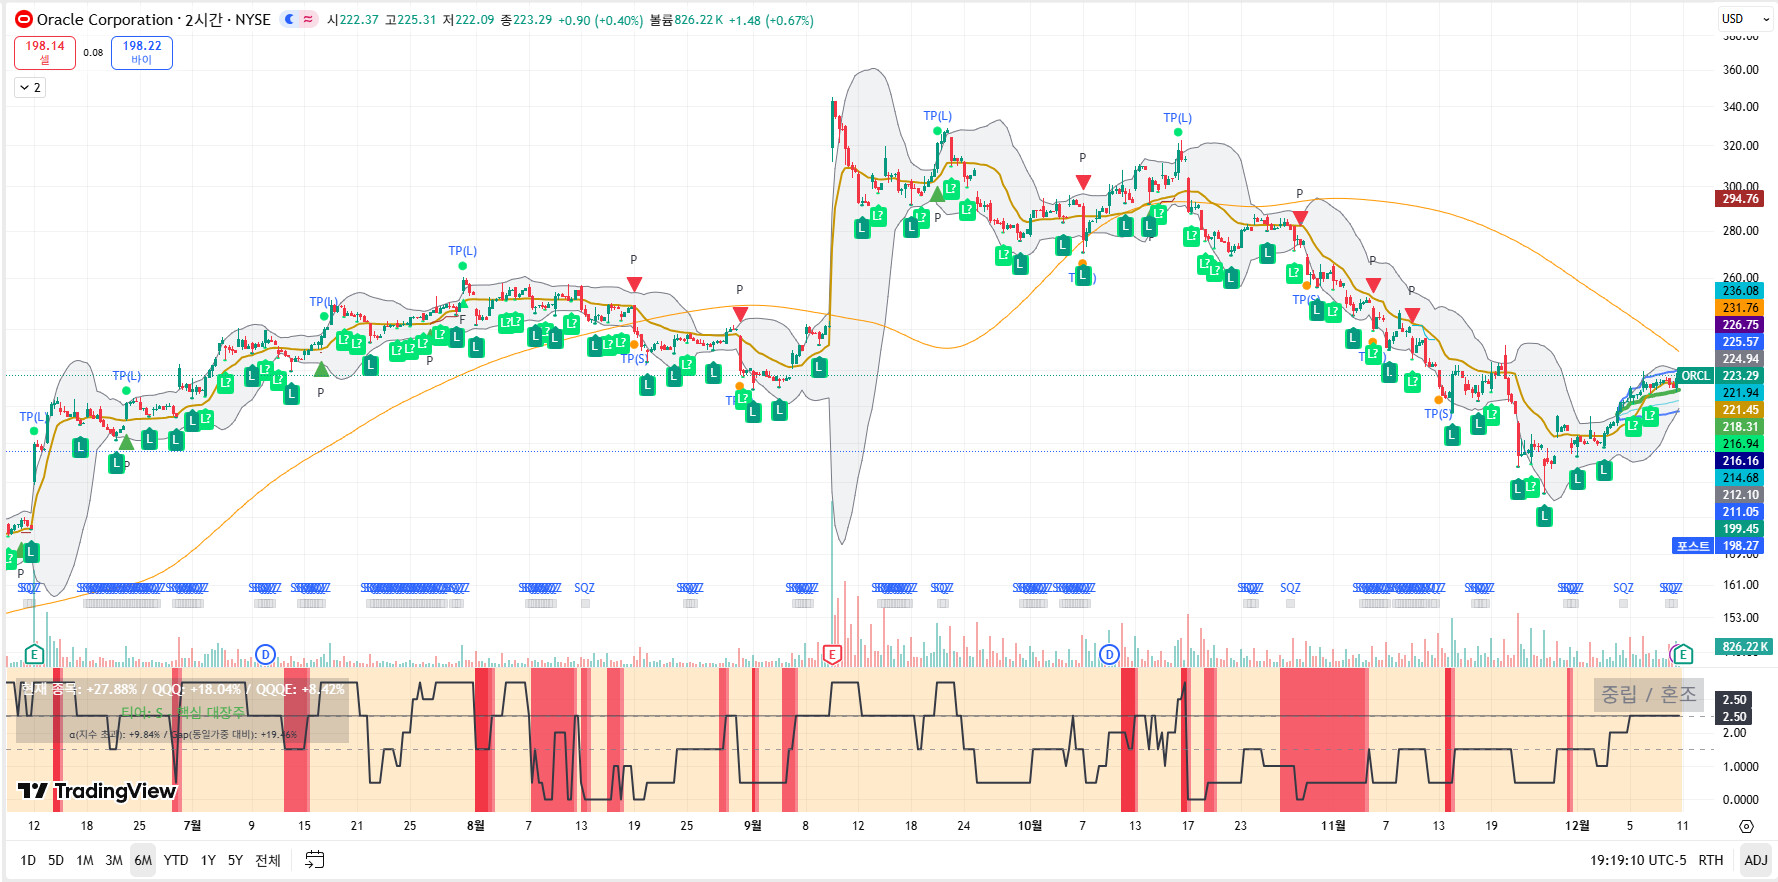Click the ORCL price label tag

click(x=1695, y=376)
